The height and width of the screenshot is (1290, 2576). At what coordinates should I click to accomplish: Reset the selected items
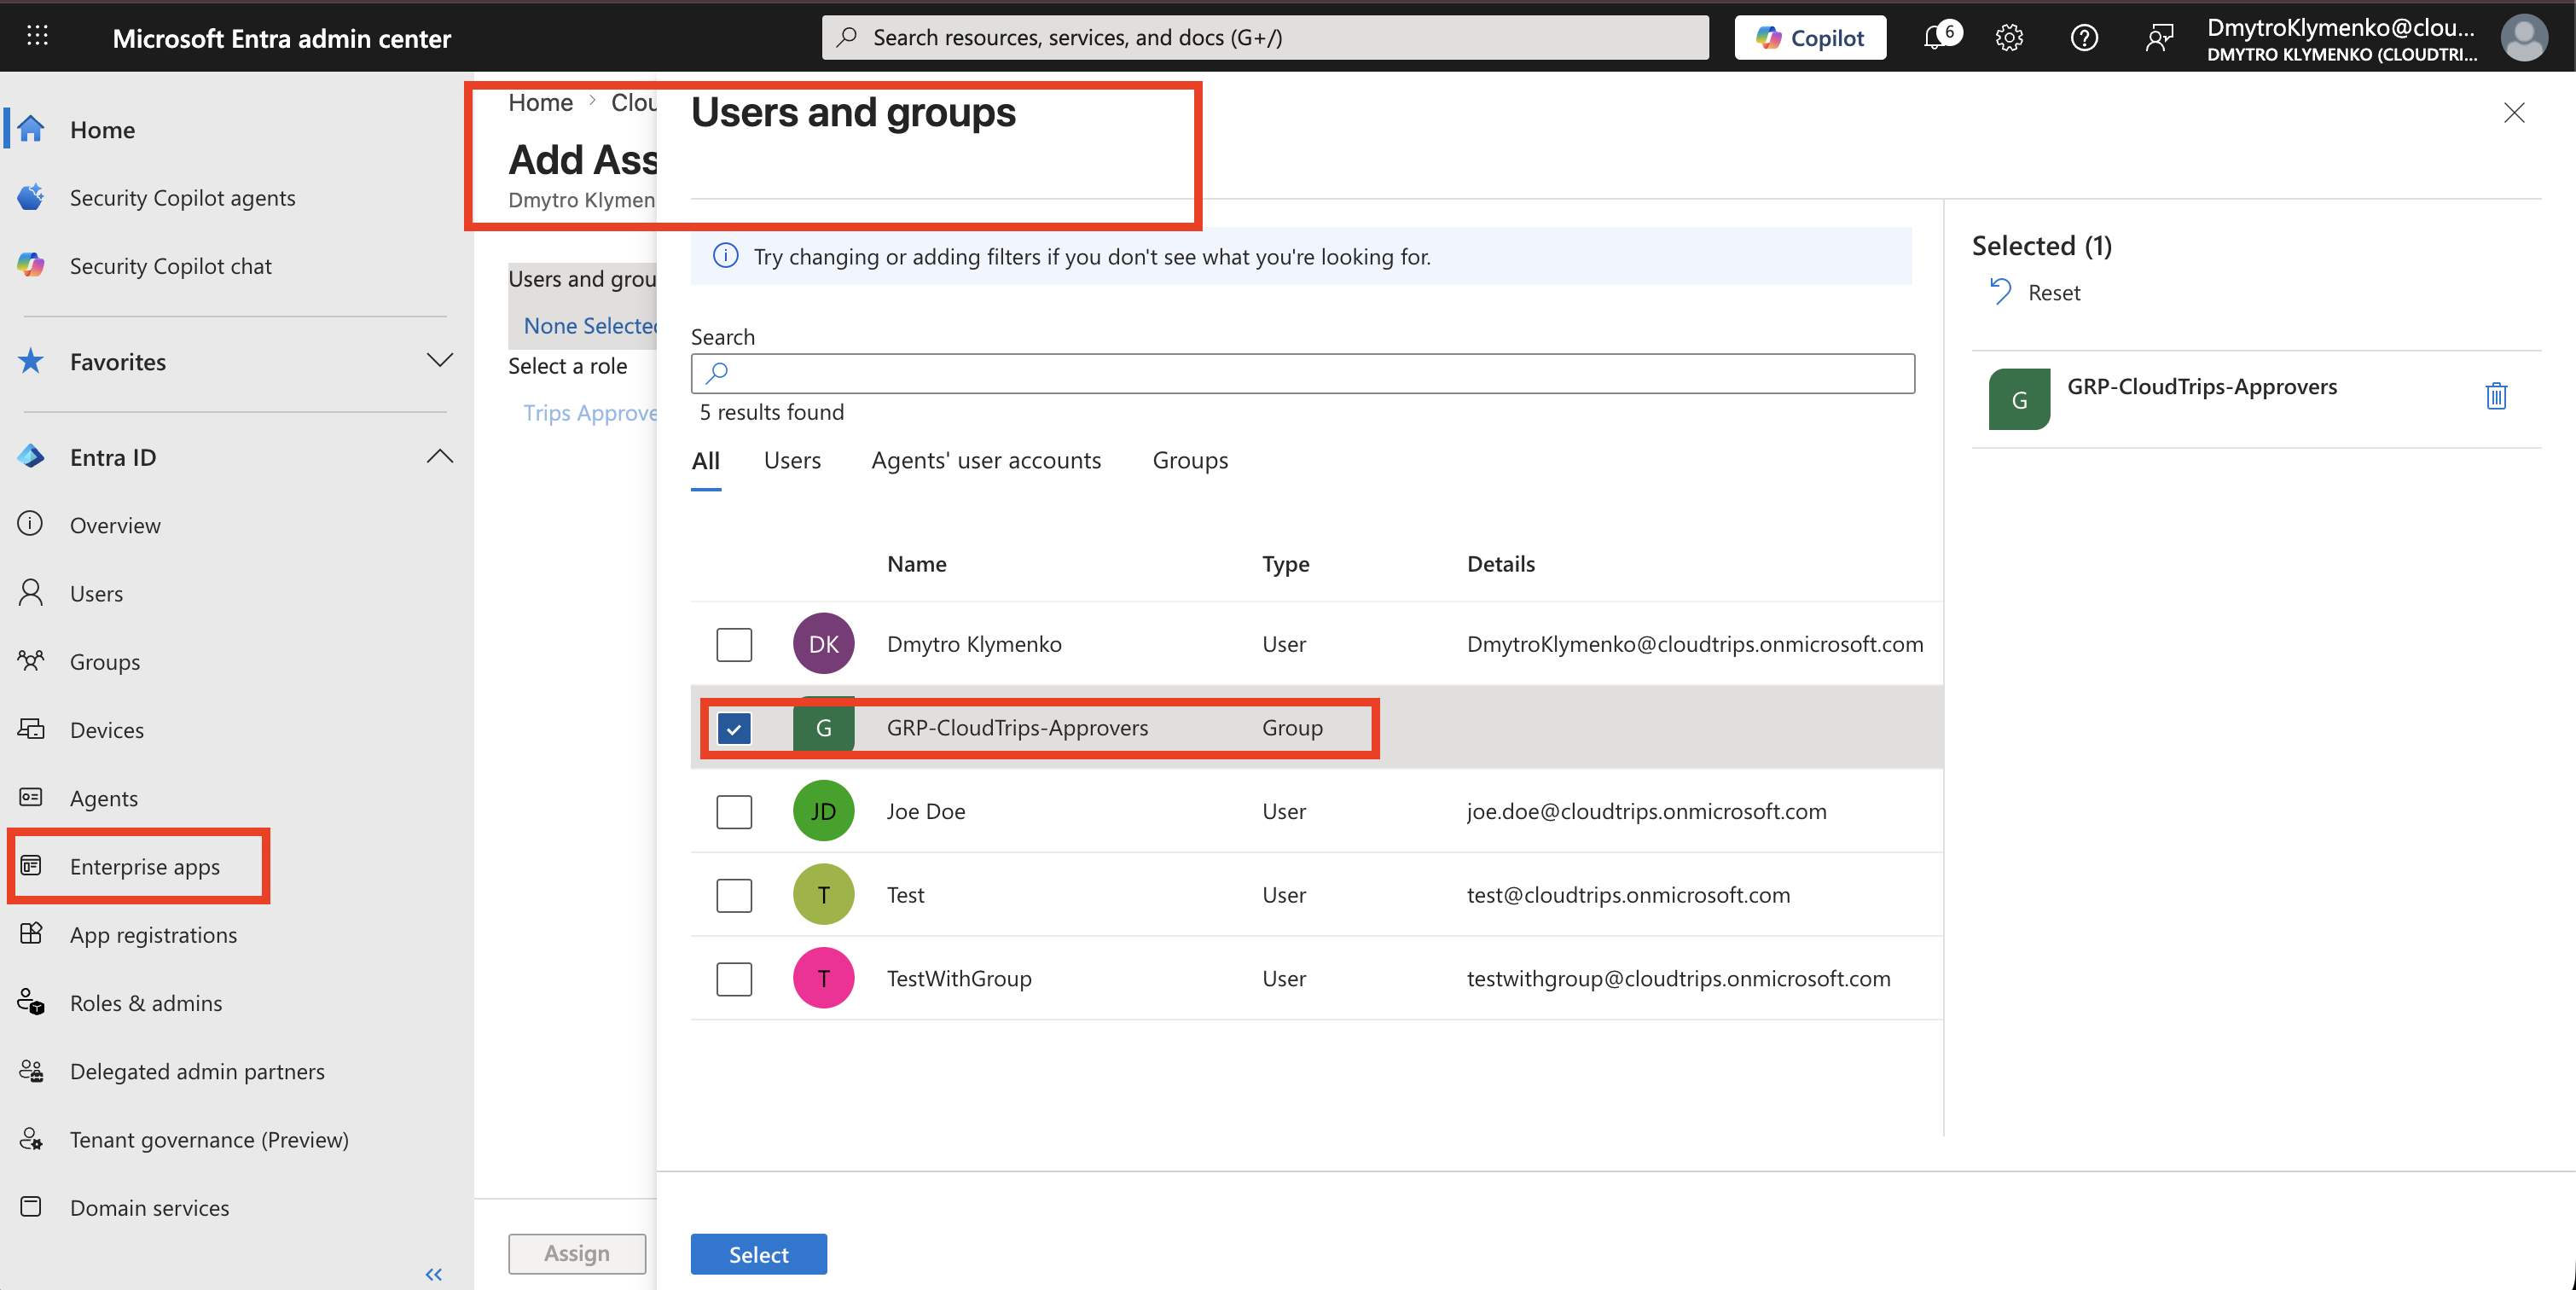coord(2035,292)
